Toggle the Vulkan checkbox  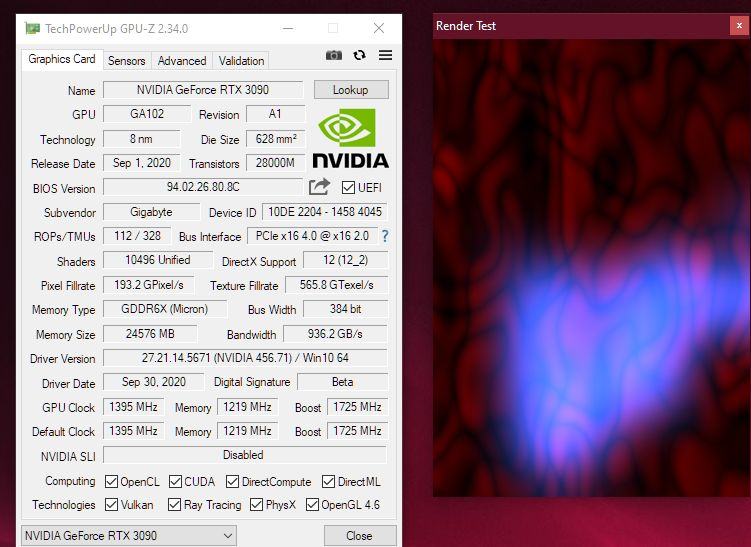point(111,504)
